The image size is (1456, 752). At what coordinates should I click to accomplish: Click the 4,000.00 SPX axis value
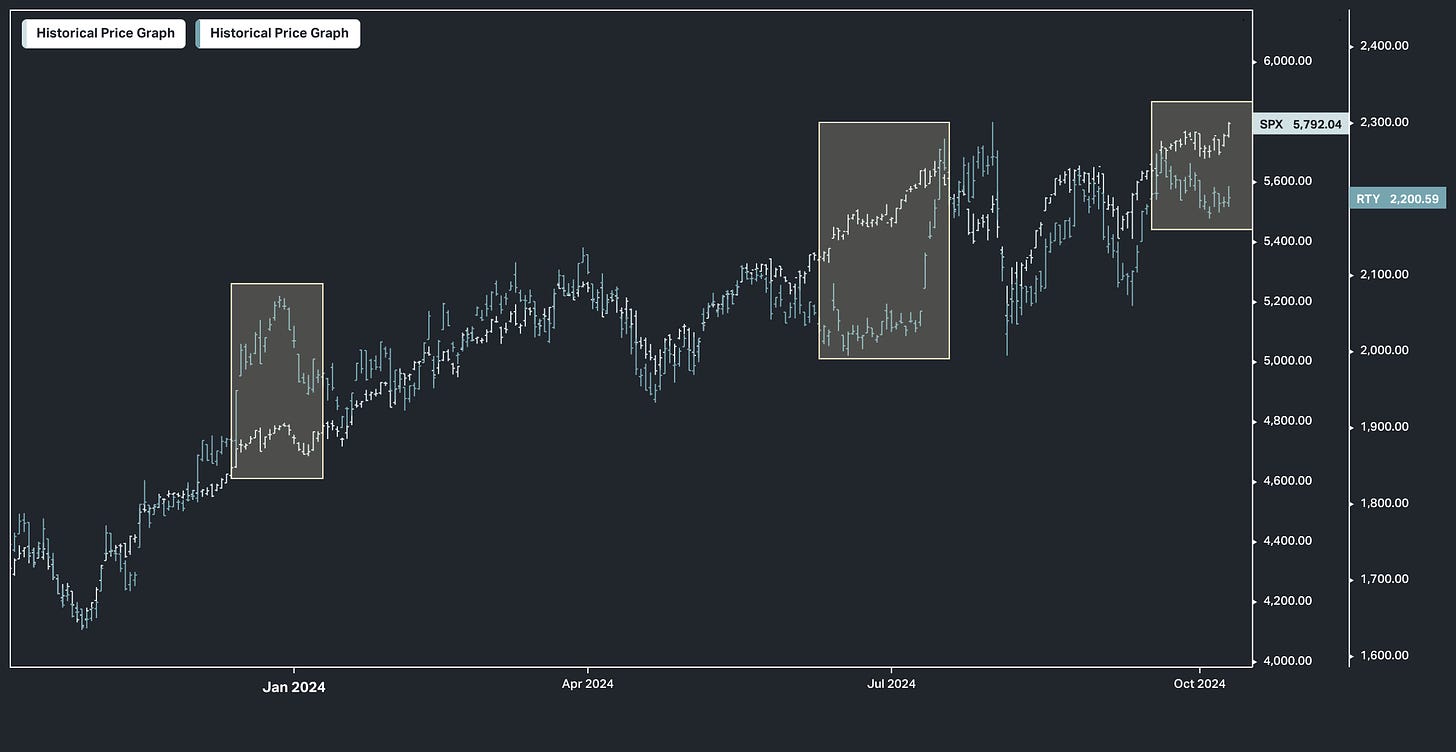[x=1288, y=660]
